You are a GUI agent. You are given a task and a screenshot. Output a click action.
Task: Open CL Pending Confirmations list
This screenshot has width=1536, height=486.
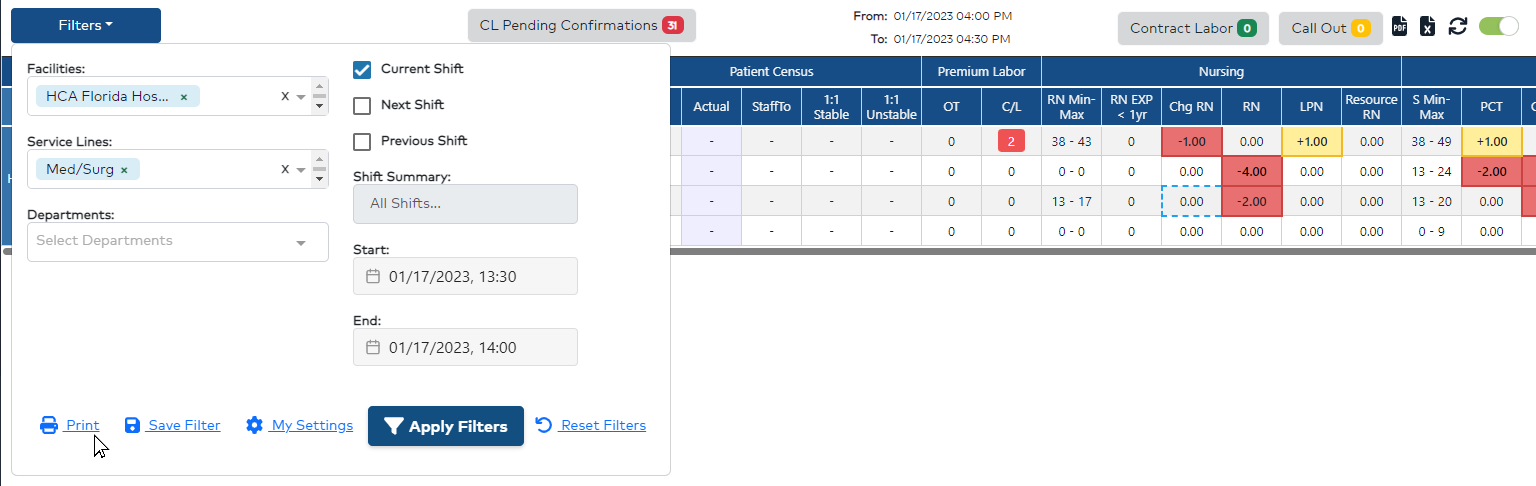[x=581, y=26]
